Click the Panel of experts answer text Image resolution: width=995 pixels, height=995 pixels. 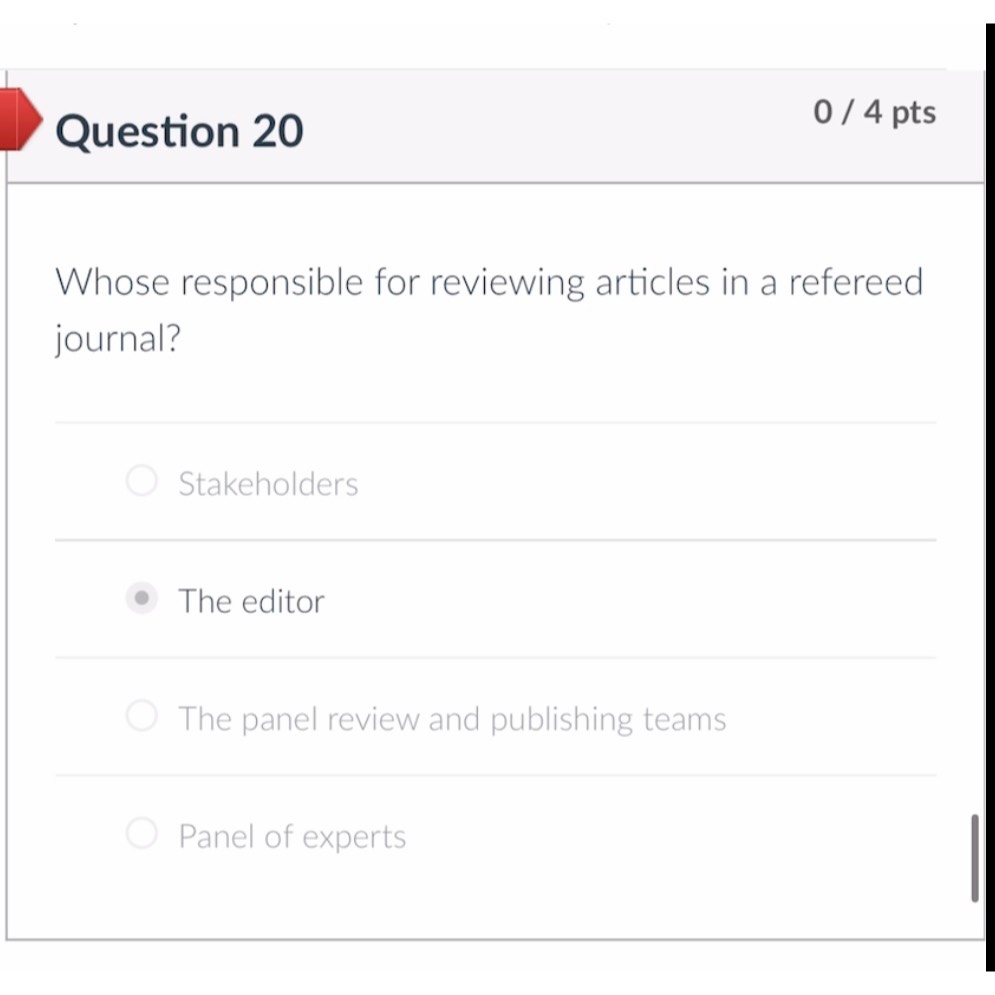click(x=291, y=836)
